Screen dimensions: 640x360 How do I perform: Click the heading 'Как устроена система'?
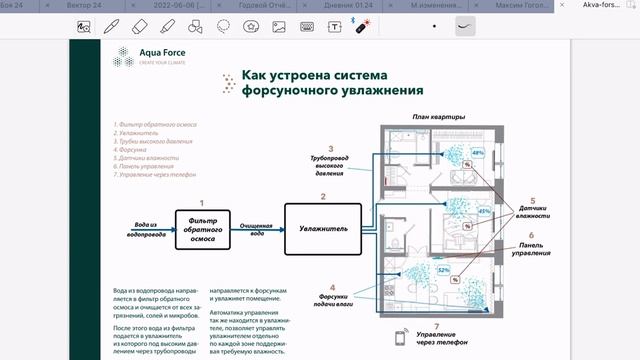314,75
